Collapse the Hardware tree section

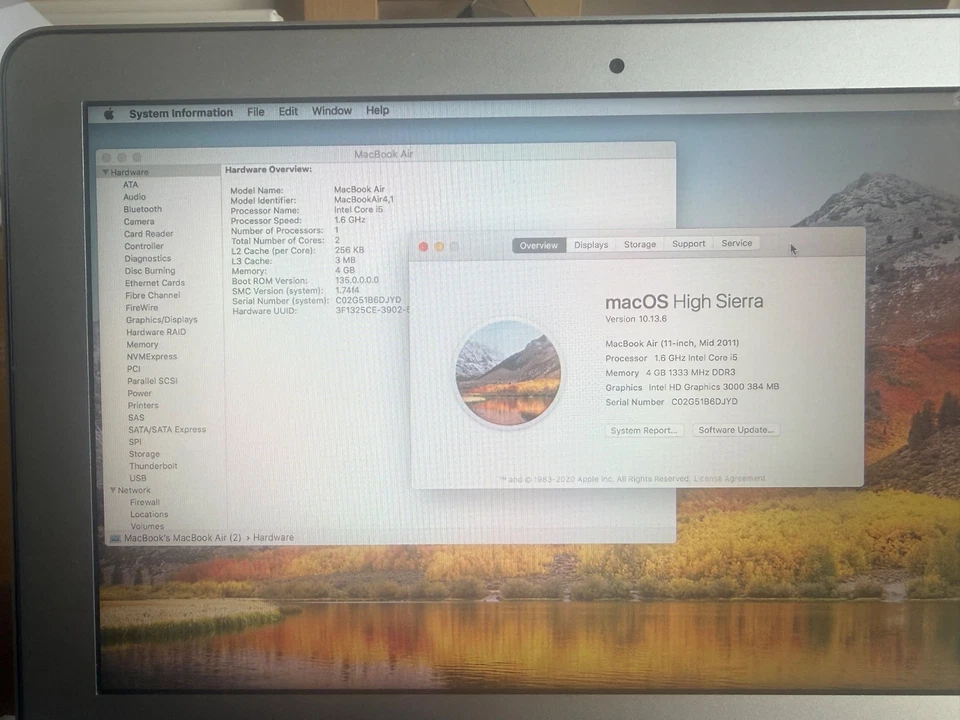[x=106, y=172]
